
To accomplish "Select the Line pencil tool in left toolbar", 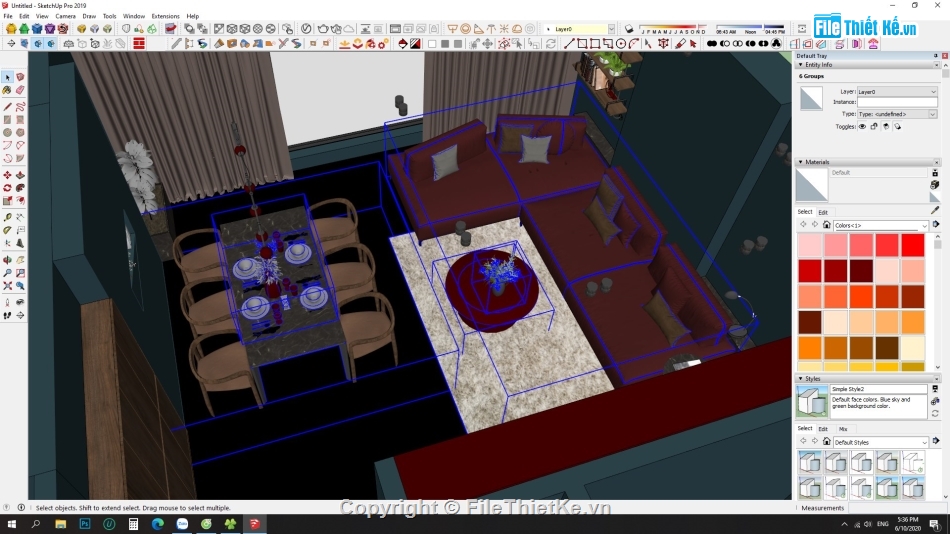I will [7, 107].
